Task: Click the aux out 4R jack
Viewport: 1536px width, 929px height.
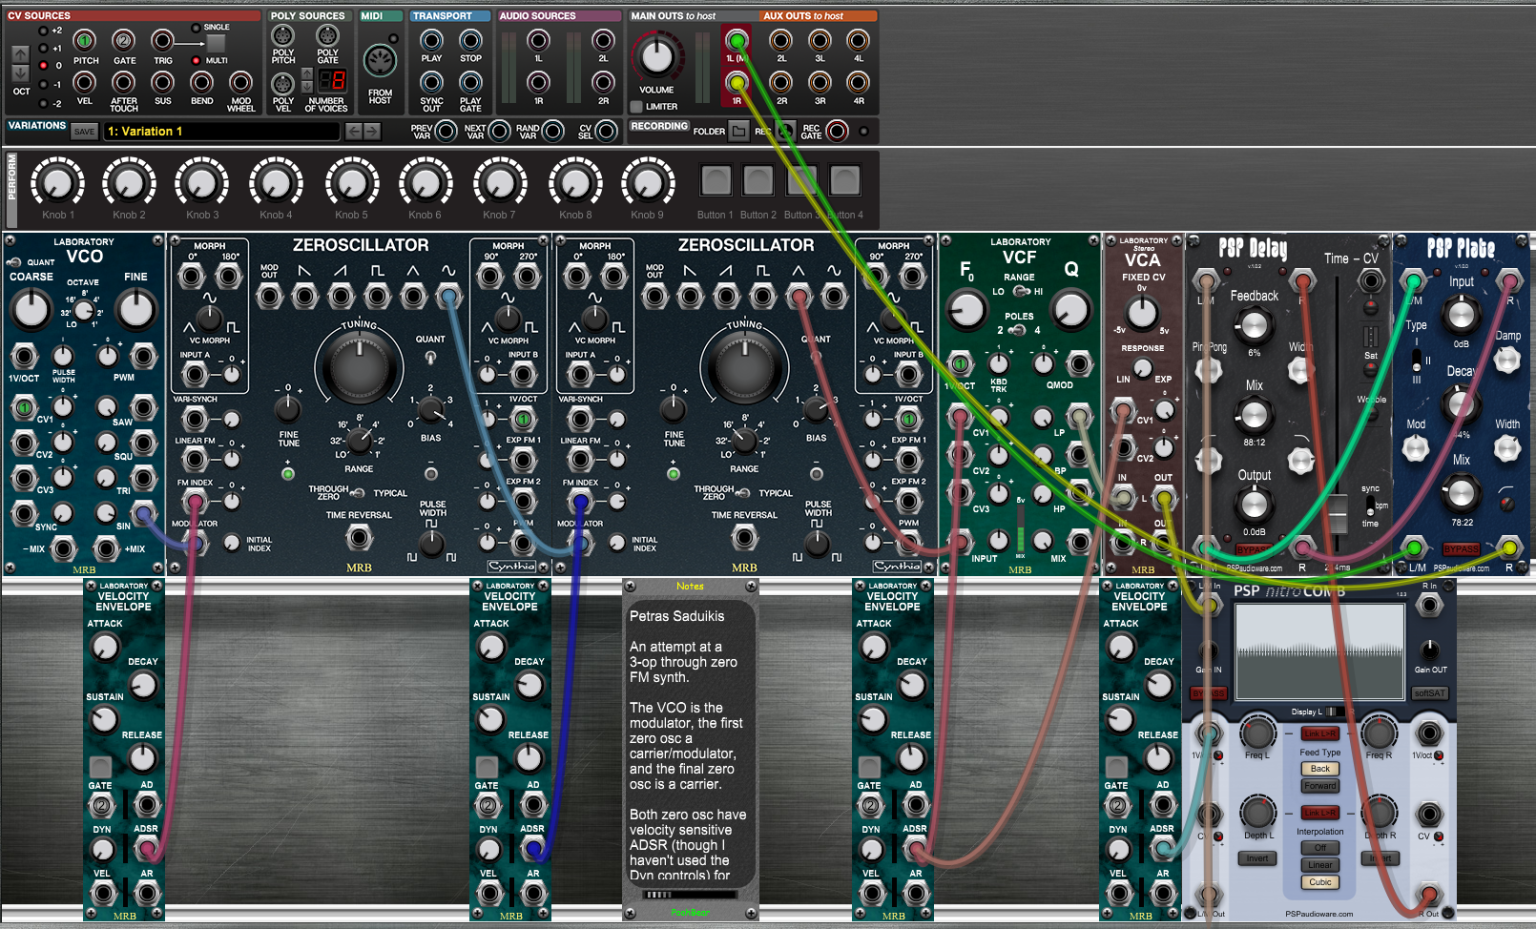Action: [858, 82]
